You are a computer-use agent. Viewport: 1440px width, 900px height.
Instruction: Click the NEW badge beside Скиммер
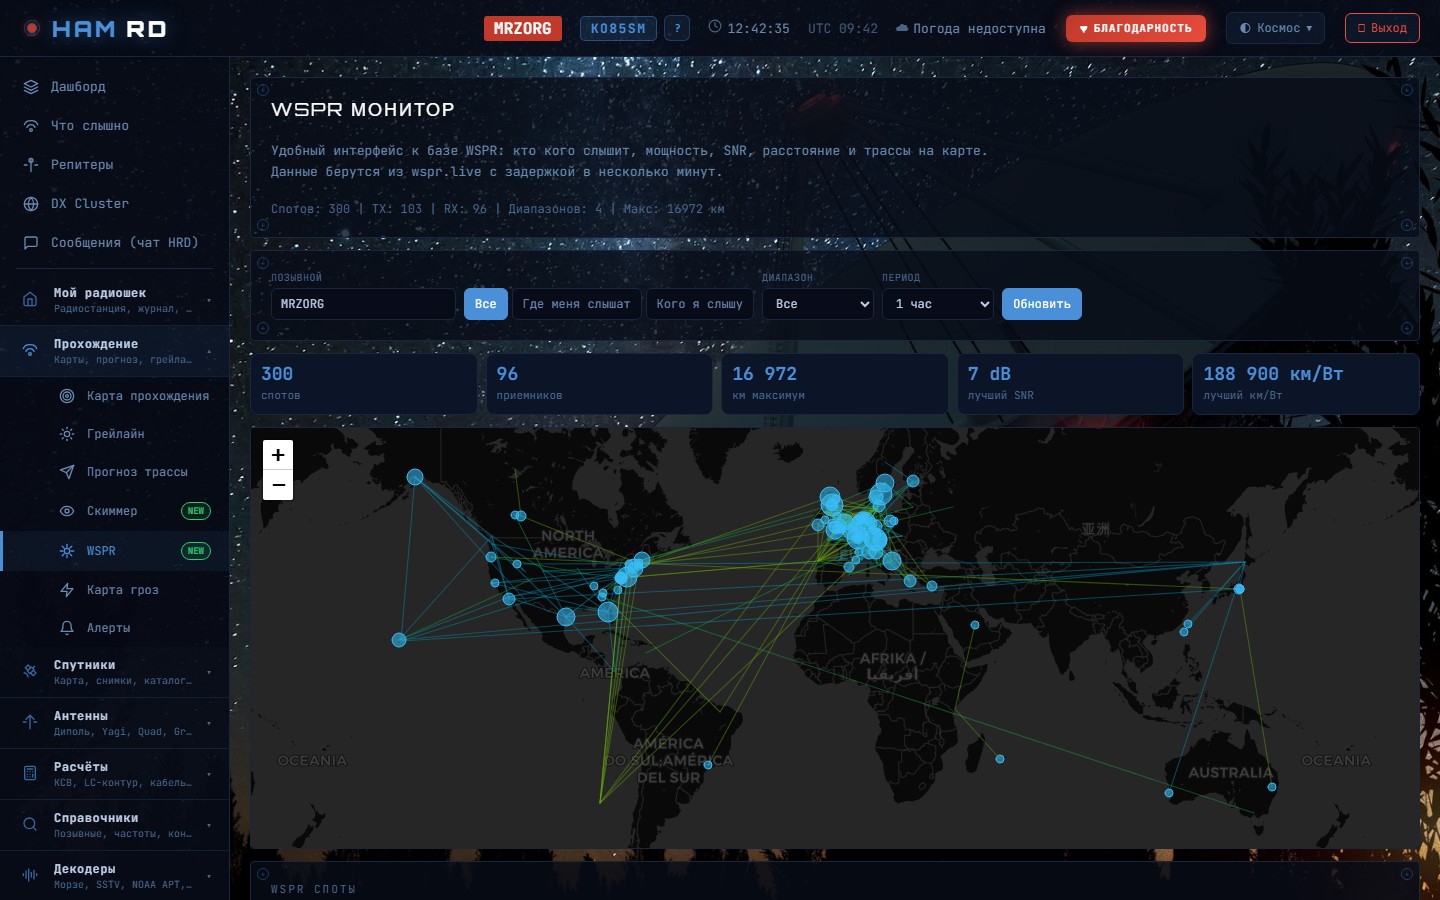click(196, 511)
